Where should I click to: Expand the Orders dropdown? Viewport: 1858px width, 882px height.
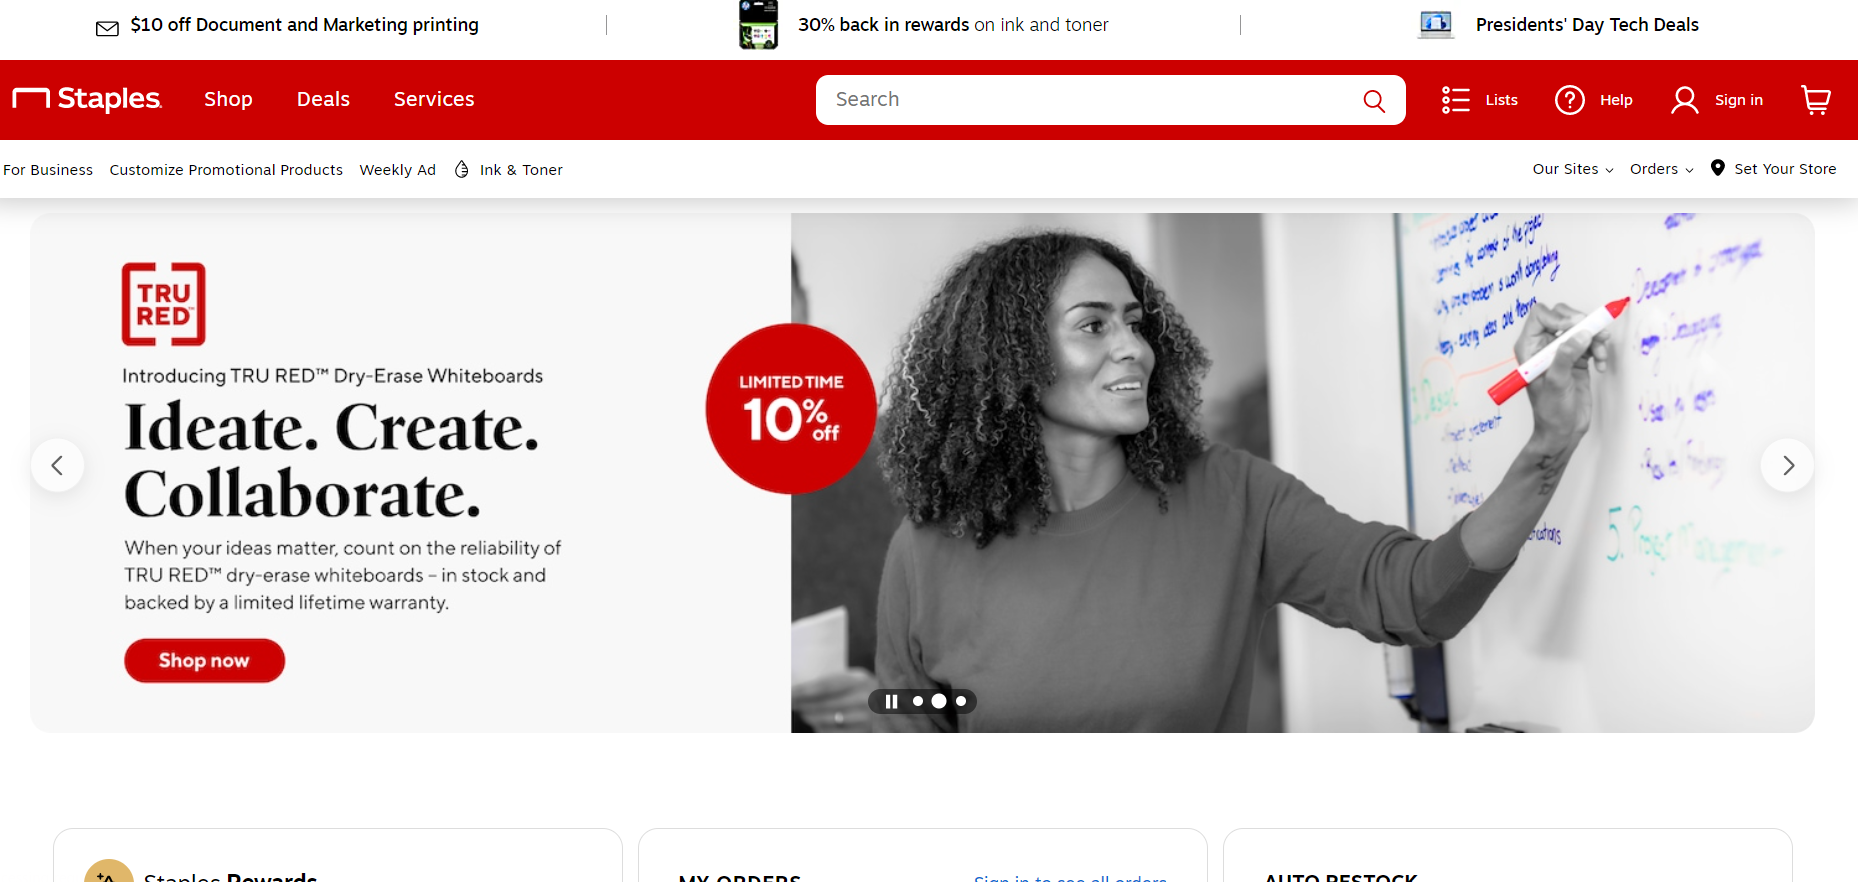point(1661,169)
